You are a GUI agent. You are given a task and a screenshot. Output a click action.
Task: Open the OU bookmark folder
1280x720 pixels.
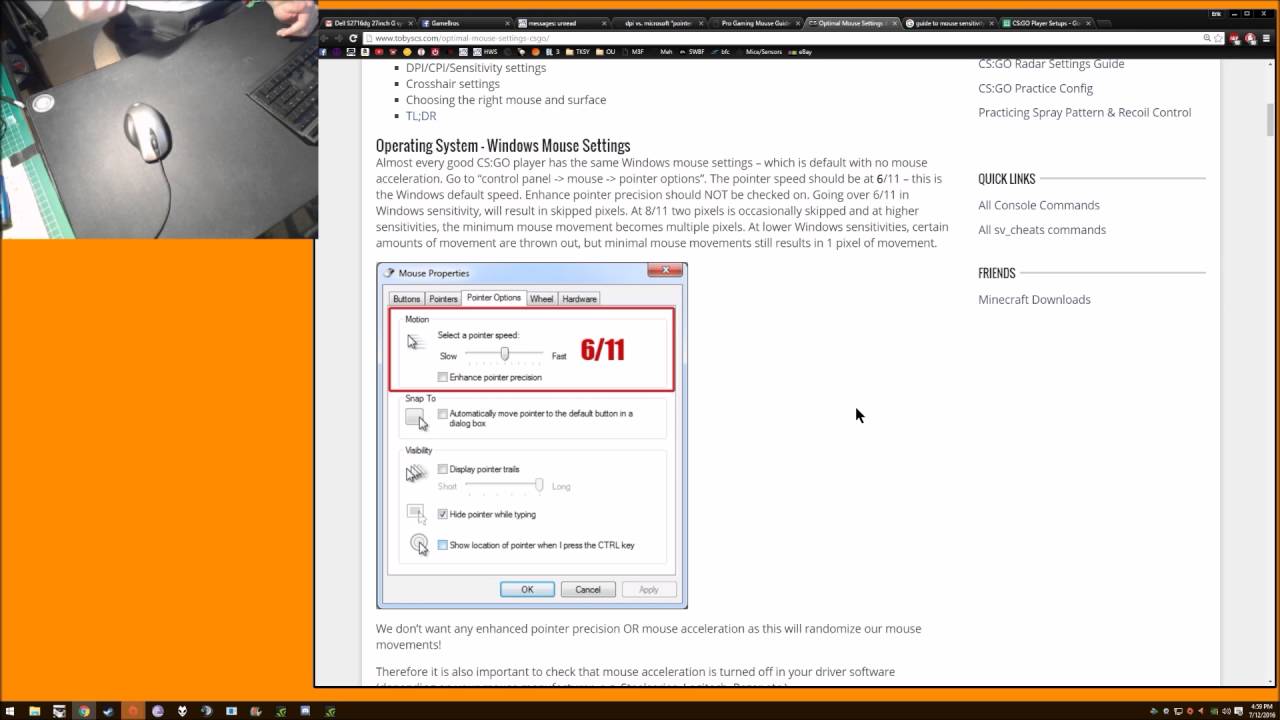[606, 51]
